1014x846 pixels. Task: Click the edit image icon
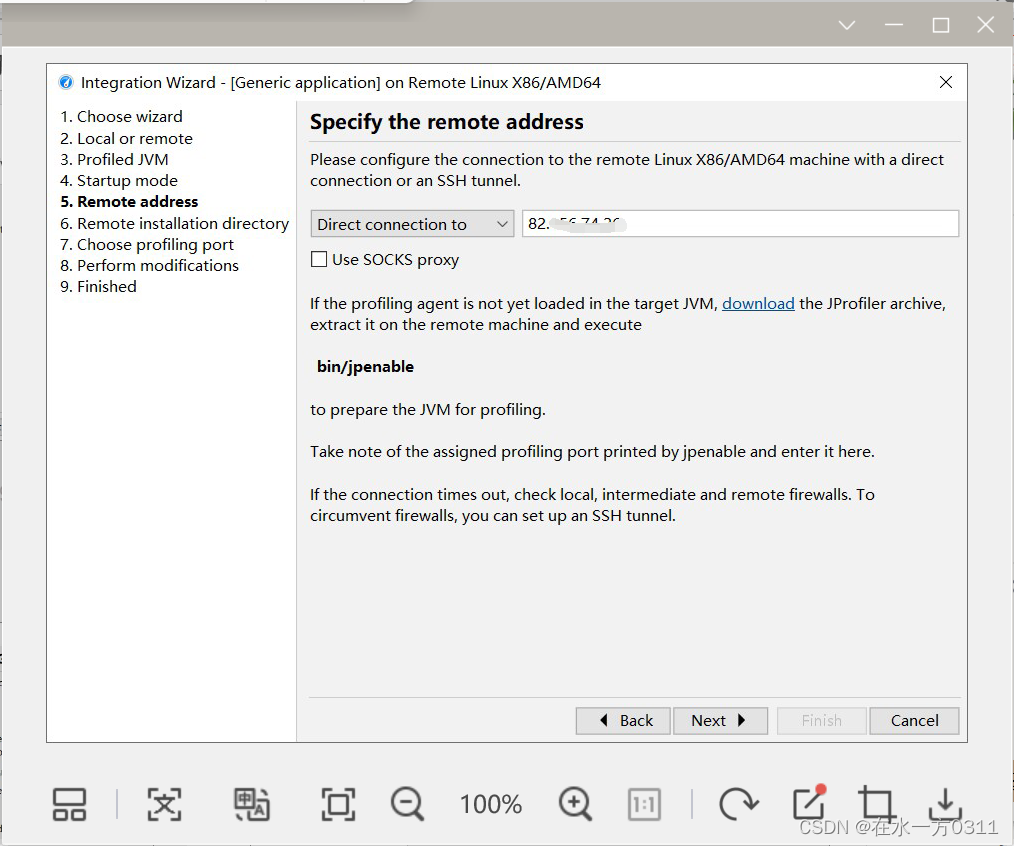click(810, 803)
